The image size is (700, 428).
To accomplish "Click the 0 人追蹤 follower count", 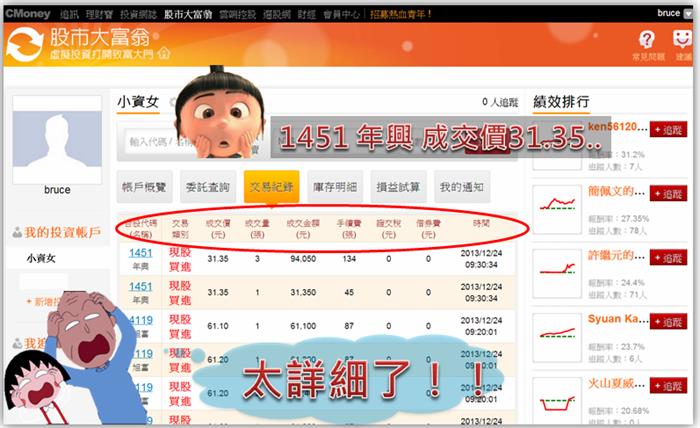I will click(x=500, y=102).
